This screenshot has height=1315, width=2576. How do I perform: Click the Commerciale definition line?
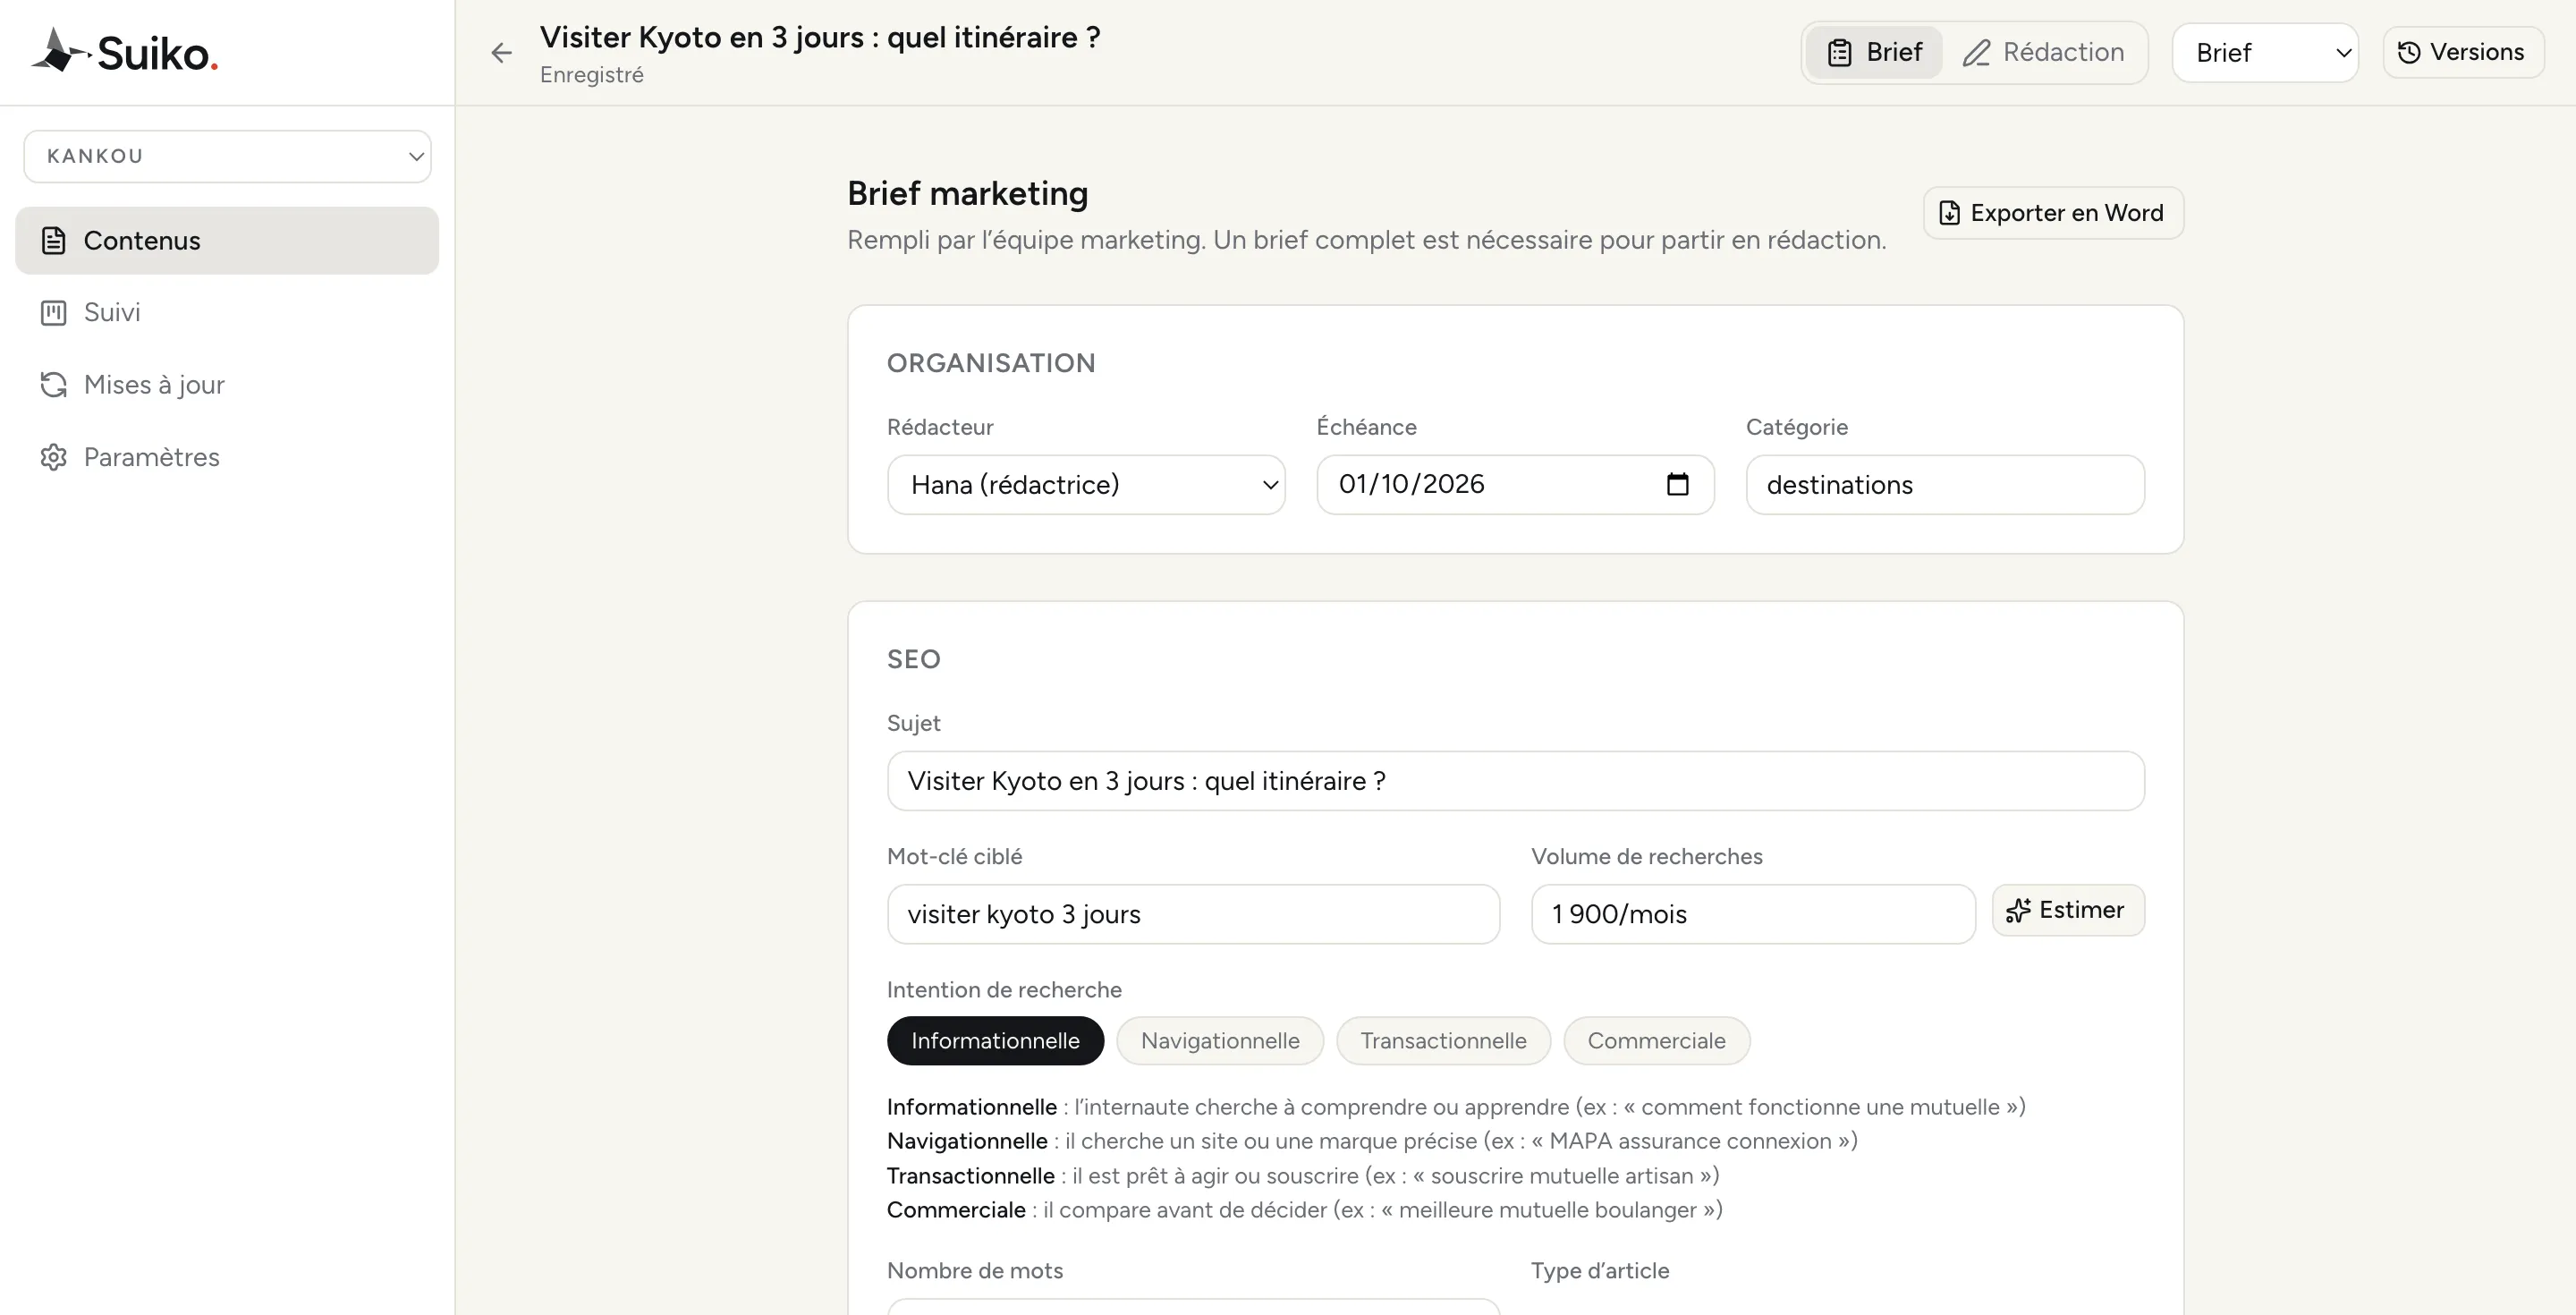pos(1305,1210)
